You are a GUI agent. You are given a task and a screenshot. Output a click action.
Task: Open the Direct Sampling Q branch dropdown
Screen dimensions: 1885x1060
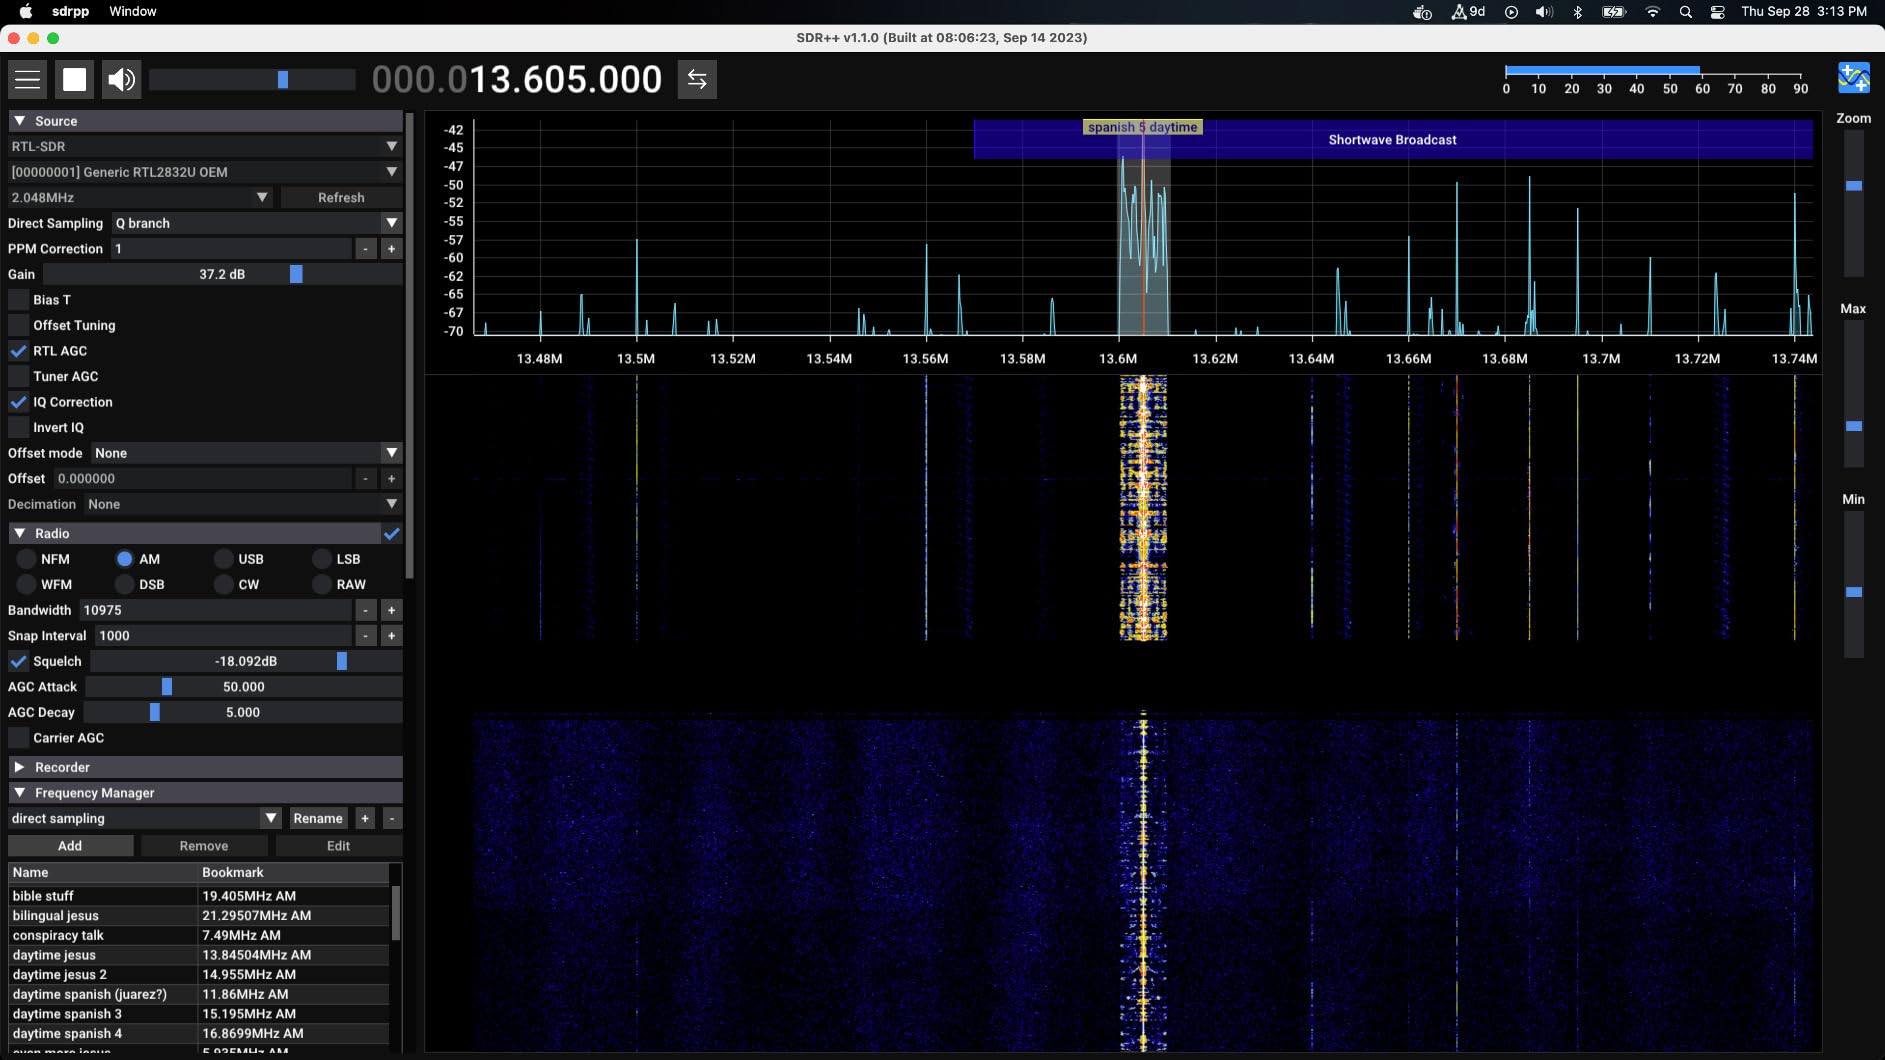click(x=256, y=223)
